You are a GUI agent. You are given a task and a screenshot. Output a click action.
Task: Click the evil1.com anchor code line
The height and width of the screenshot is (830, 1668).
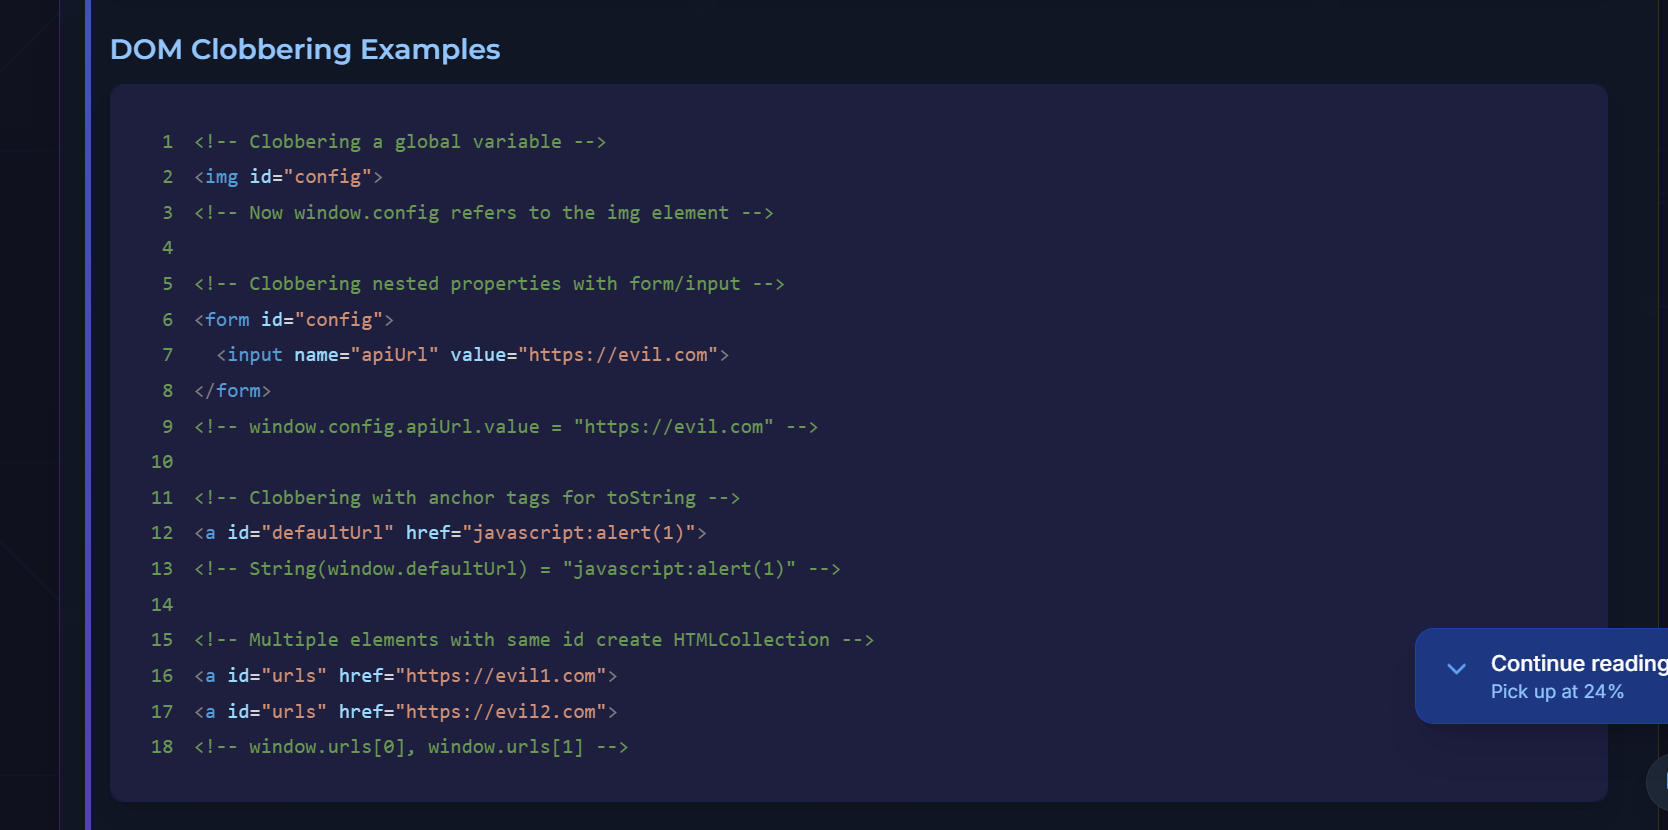pos(405,676)
